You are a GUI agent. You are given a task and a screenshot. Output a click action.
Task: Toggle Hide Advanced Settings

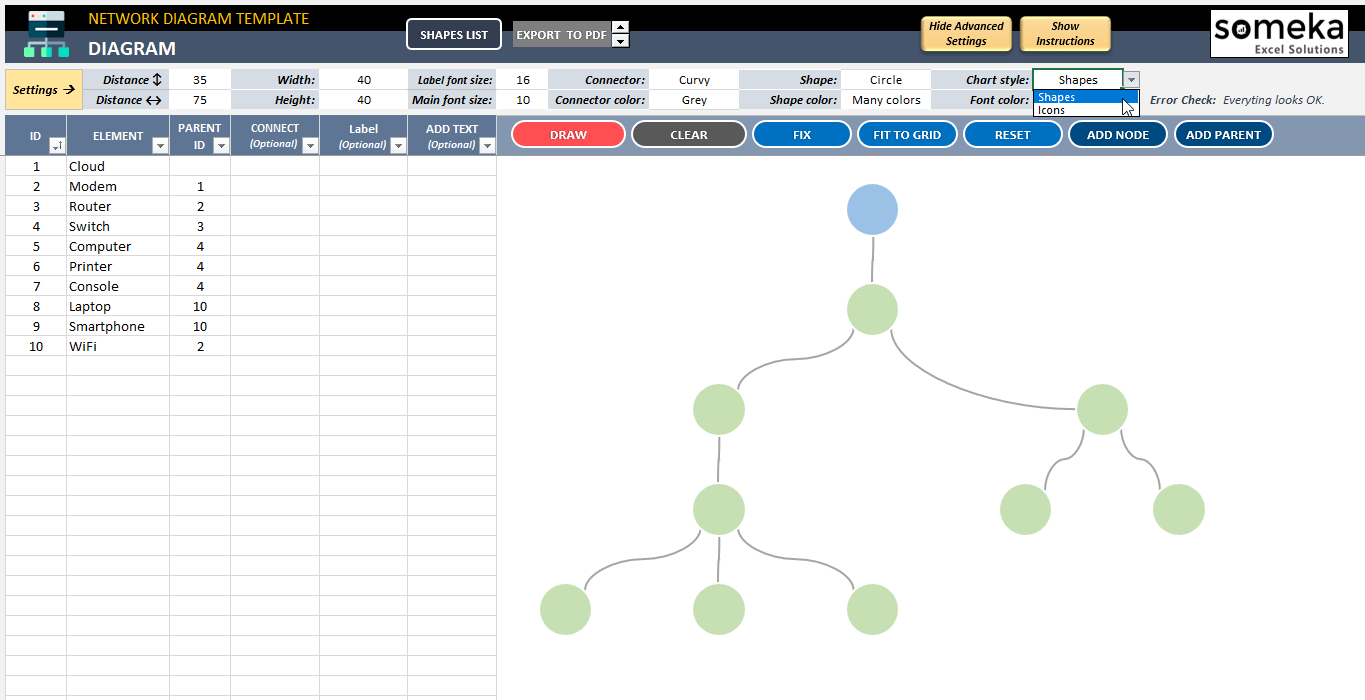966,34
